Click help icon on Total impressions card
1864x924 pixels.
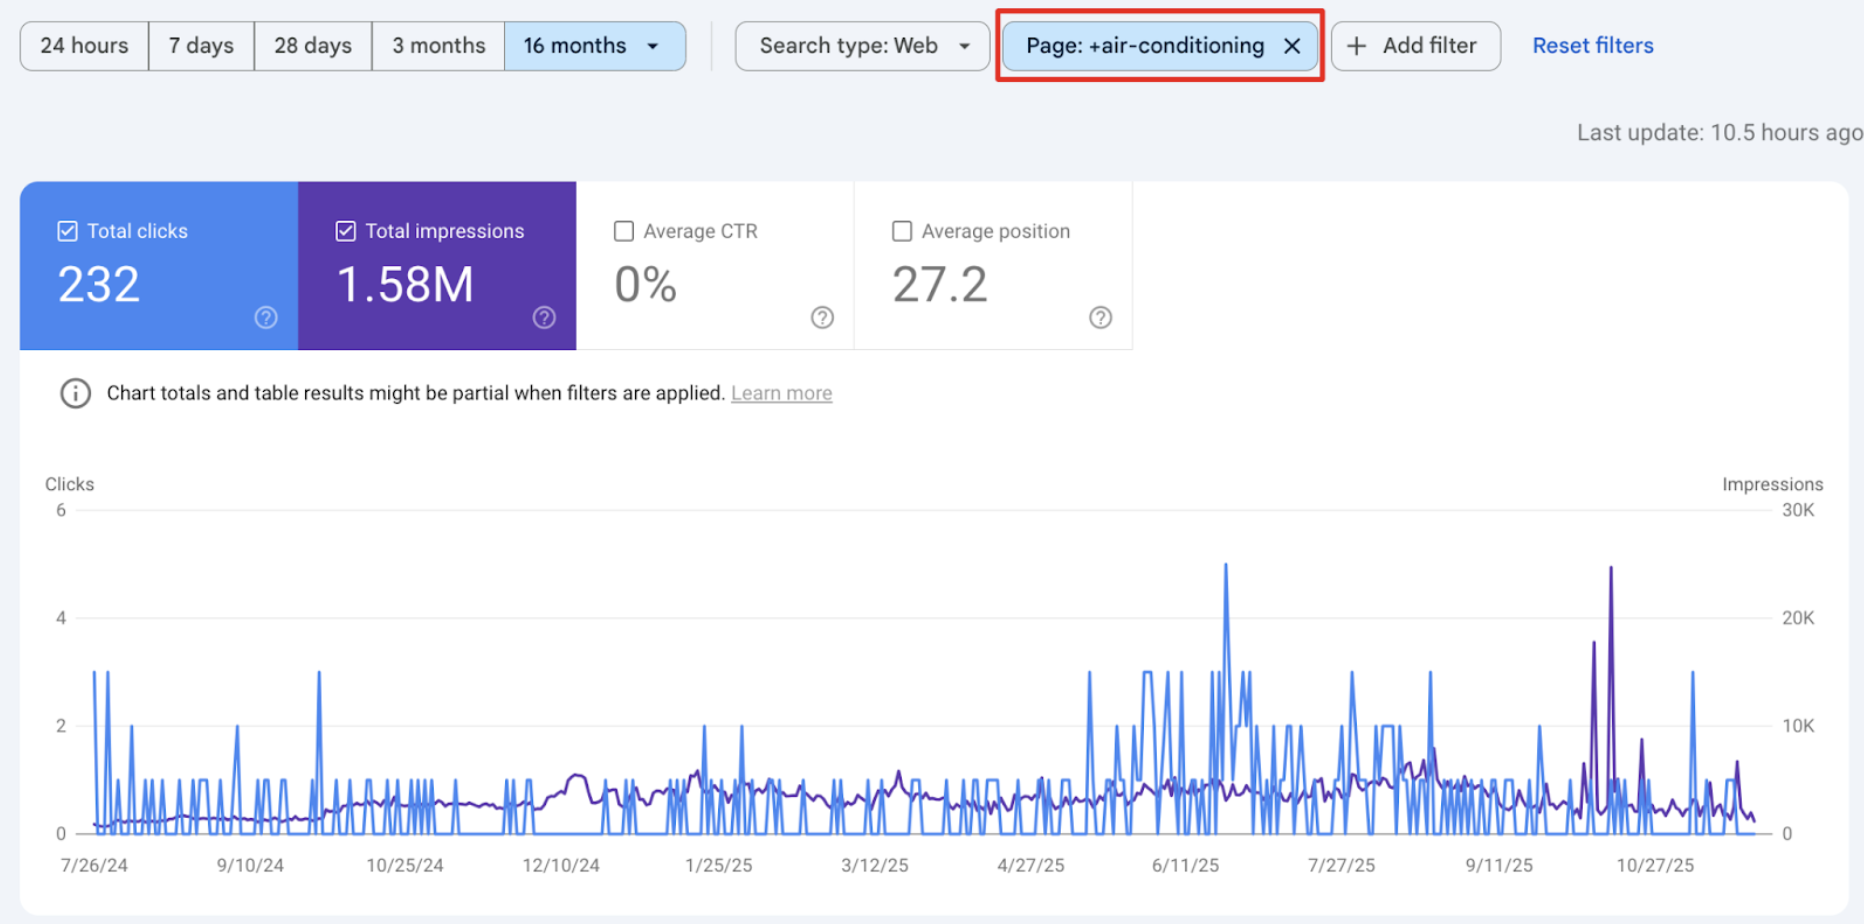click(x=544, y=318)
